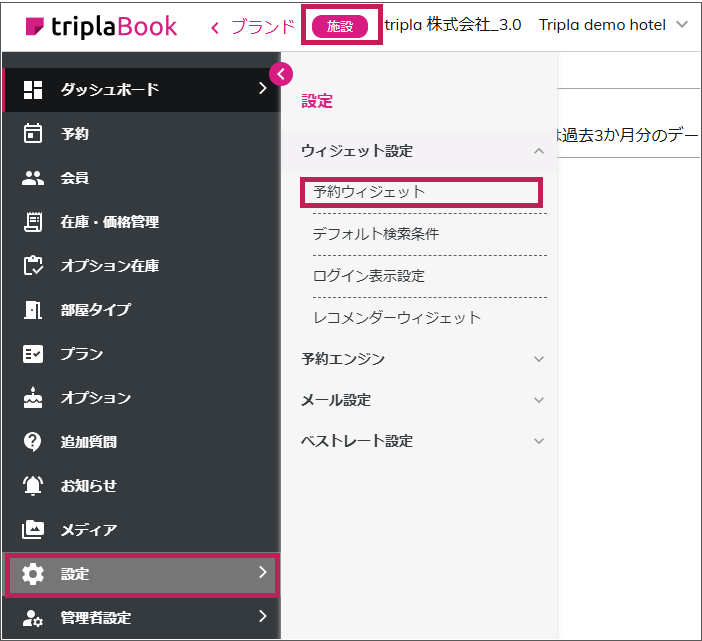Click the プラン checklist icon
The width and height of the screenshot is (702, 641).
[33, 354]
